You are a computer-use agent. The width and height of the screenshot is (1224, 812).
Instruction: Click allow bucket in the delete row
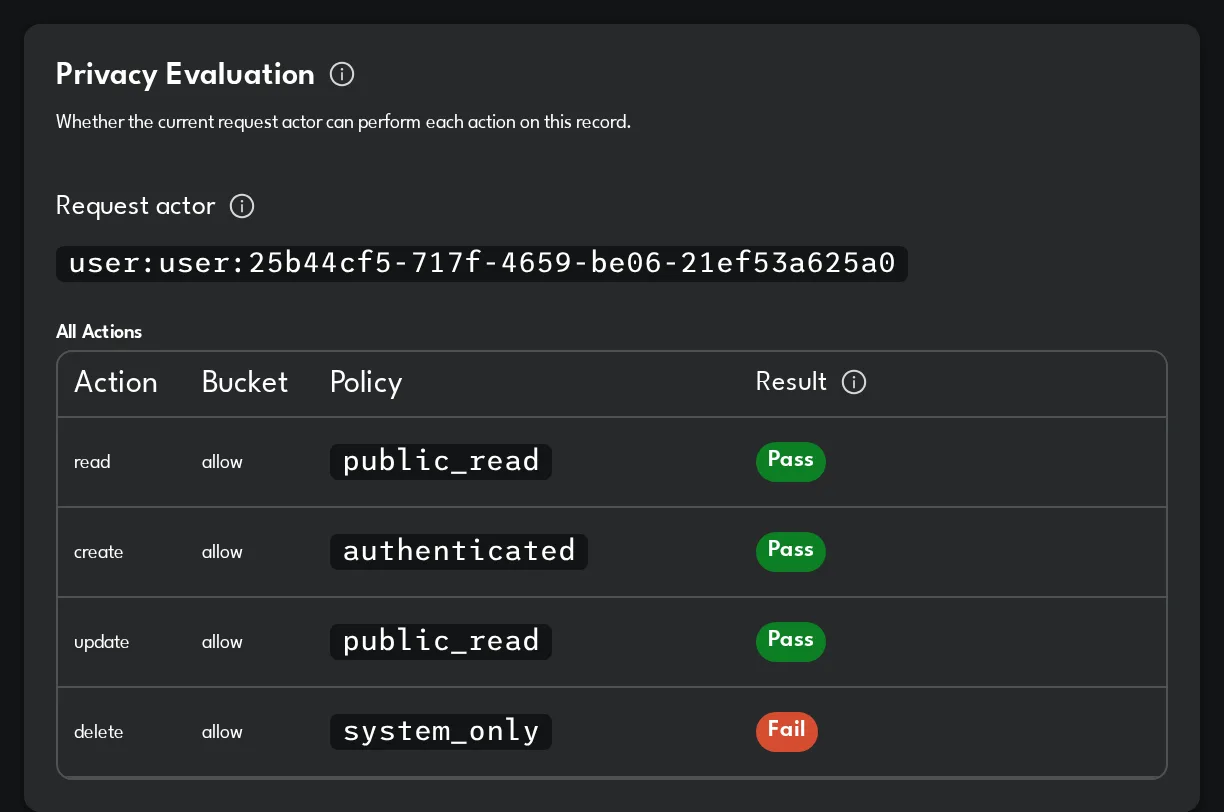click(222, 732)
